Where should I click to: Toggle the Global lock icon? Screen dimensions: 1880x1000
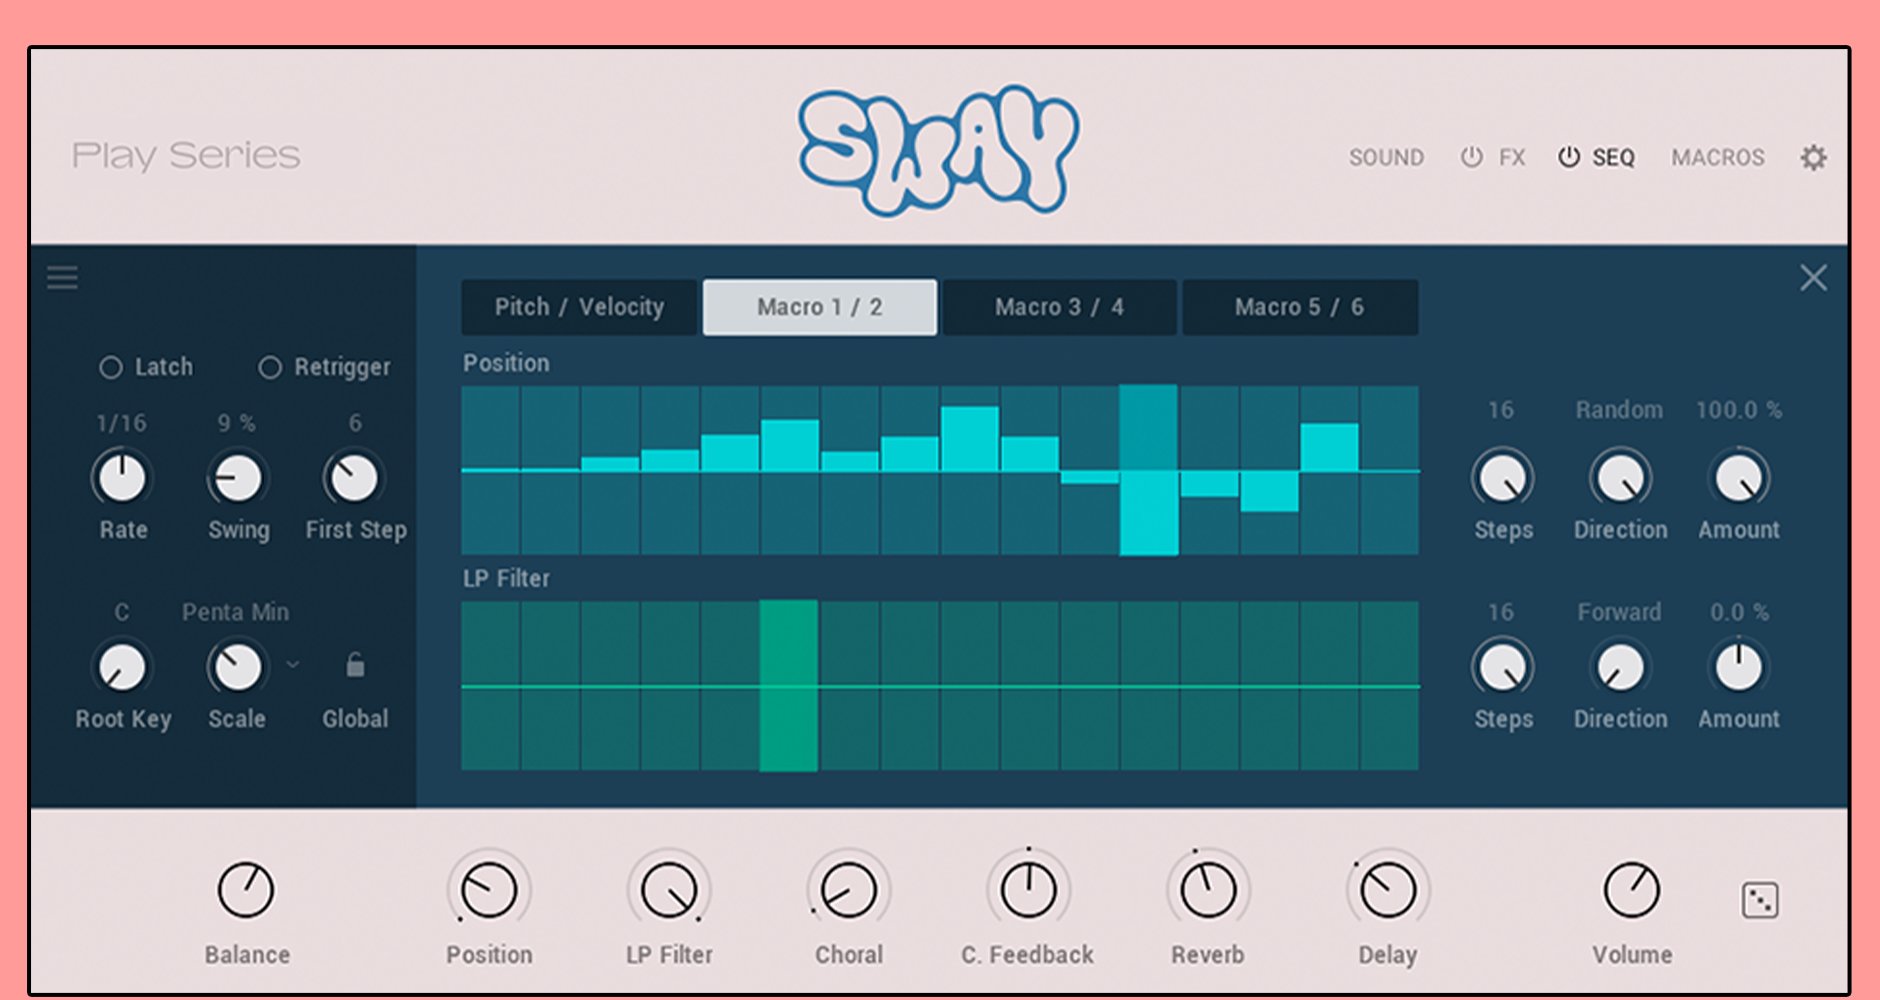click(355, 666)
